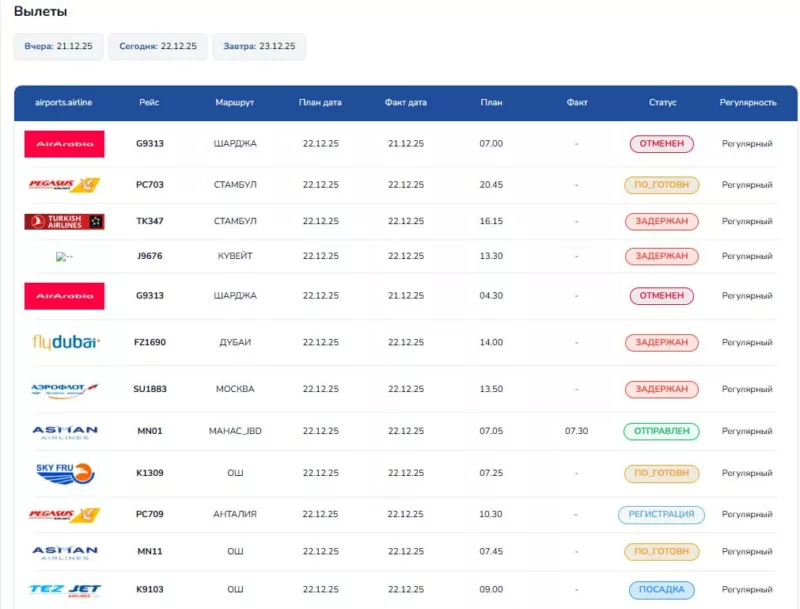Image resolution: width=800 pixels, height=609 pixels.
Task: Click the ПОСАДКА status badge
Action: [661, 589]
